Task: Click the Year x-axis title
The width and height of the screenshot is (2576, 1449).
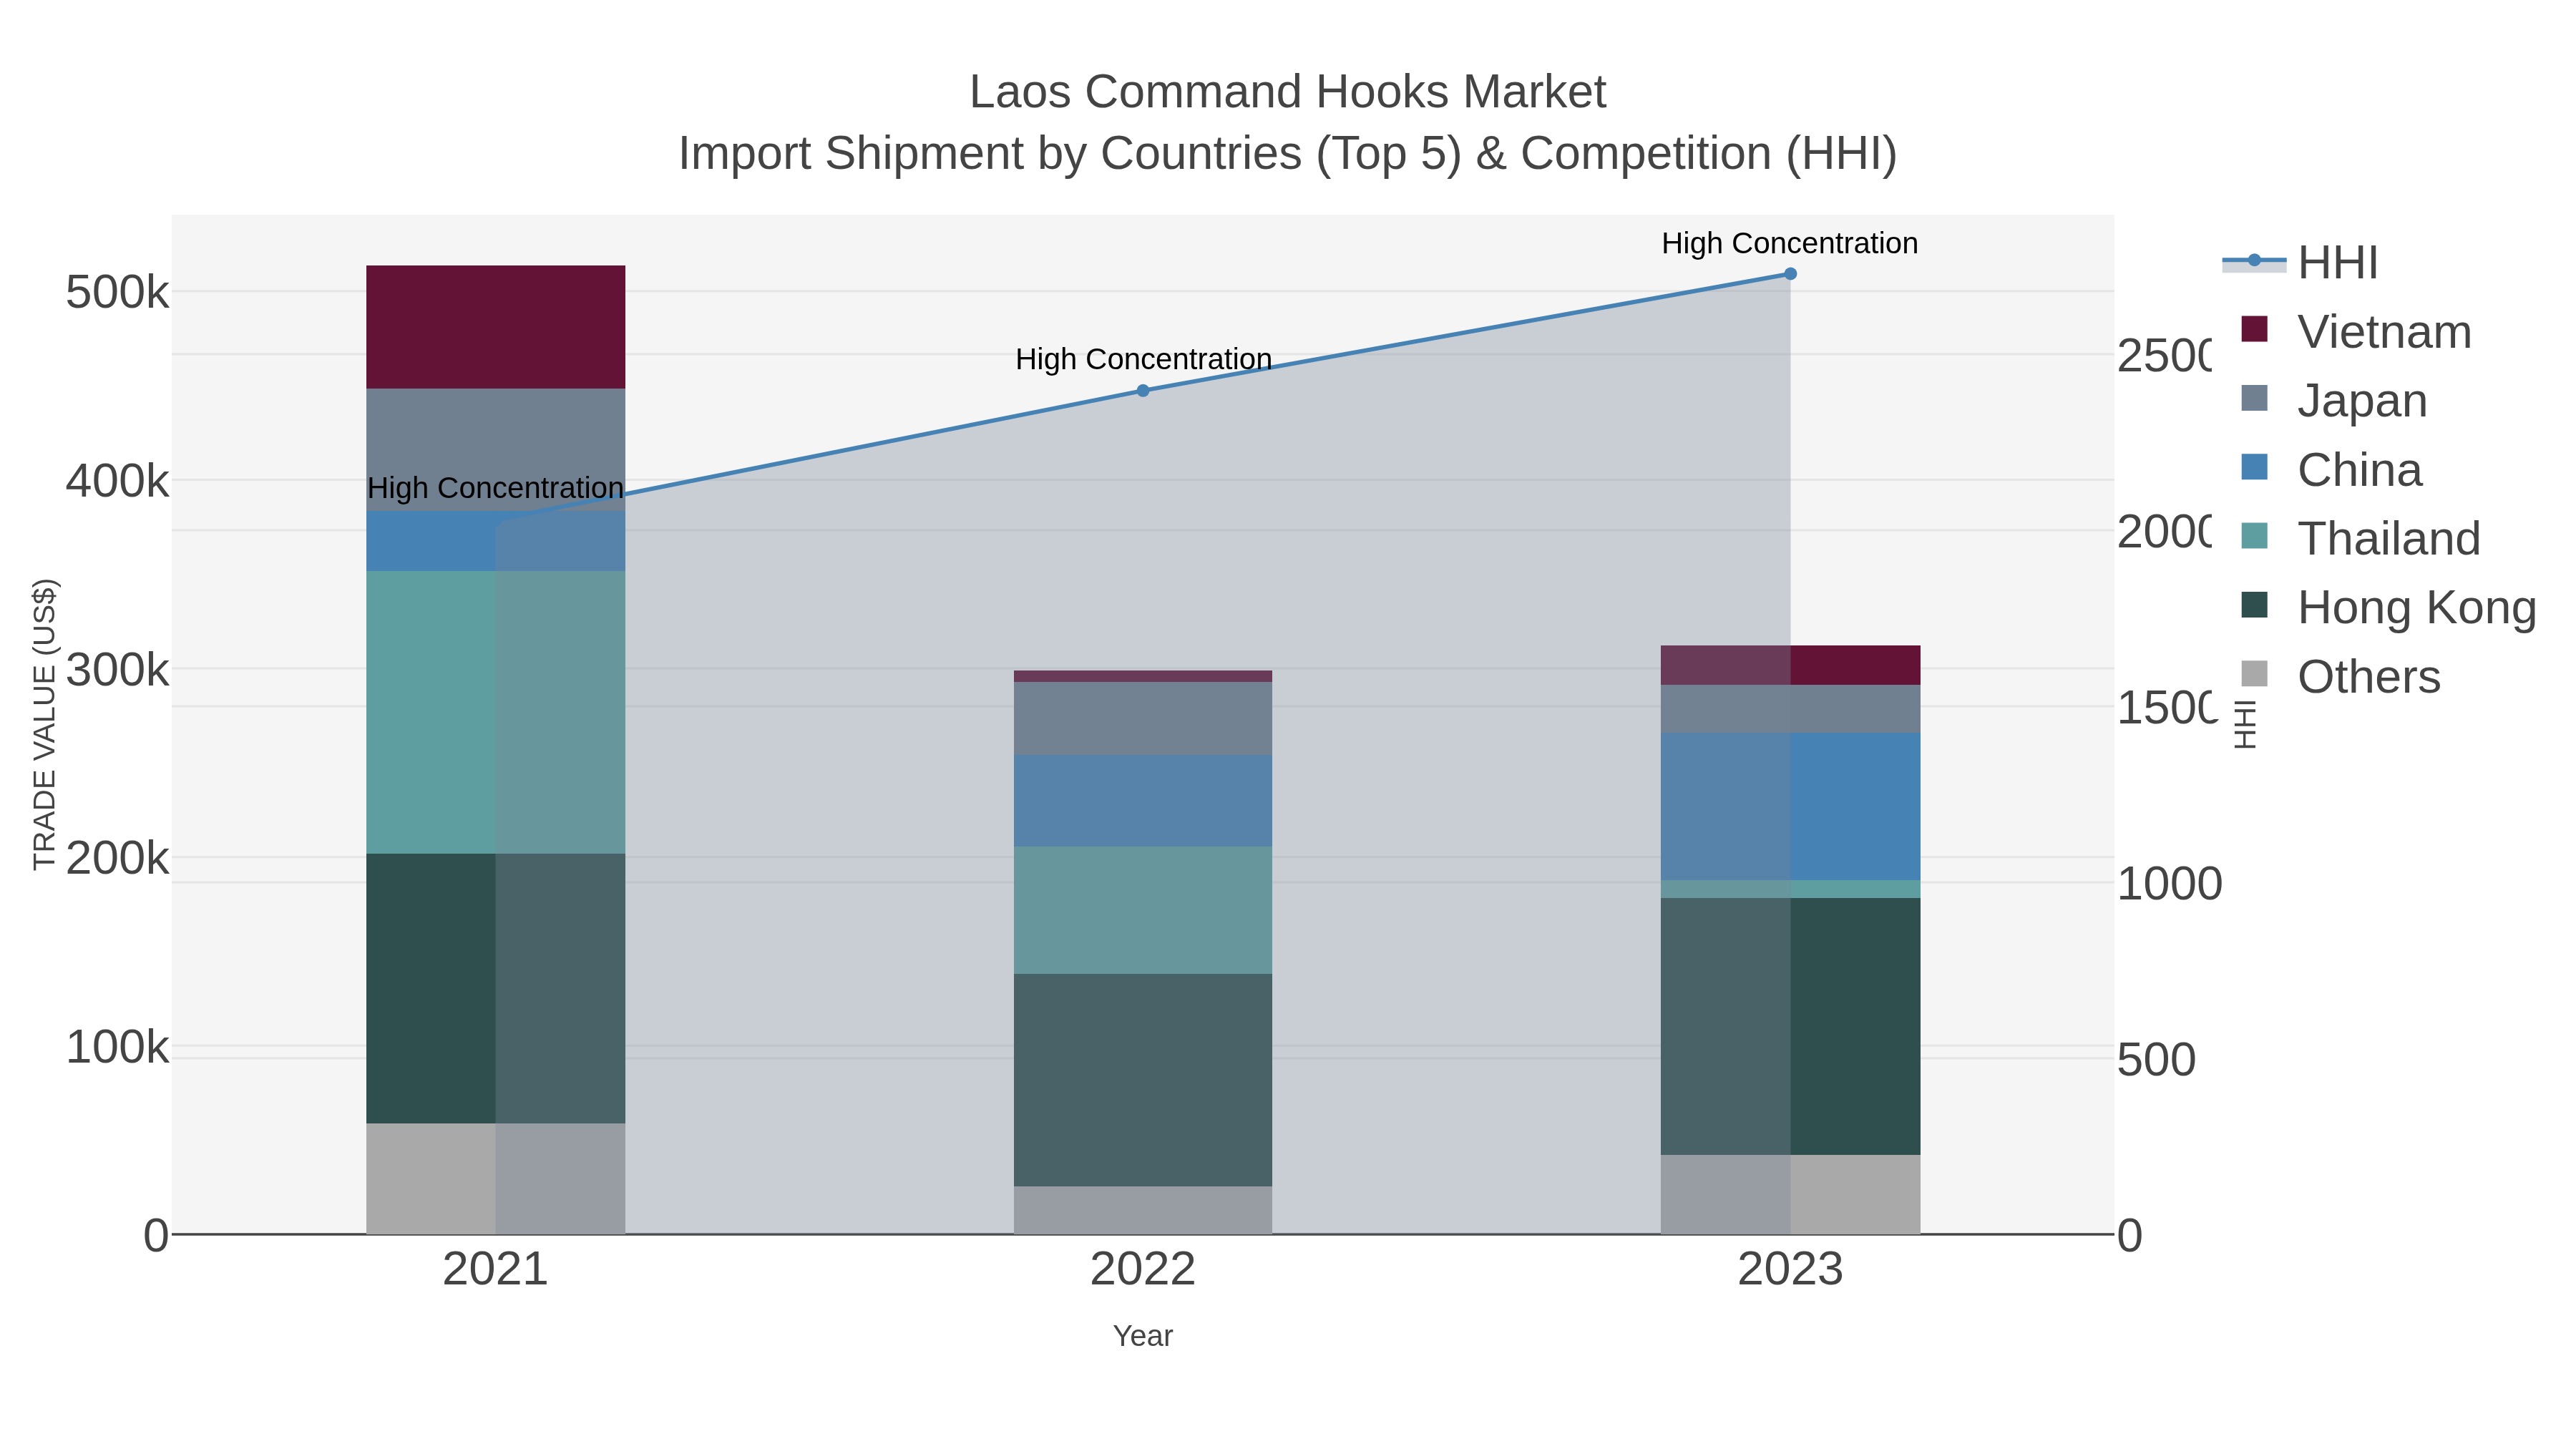Action: coord(1143,1336)
